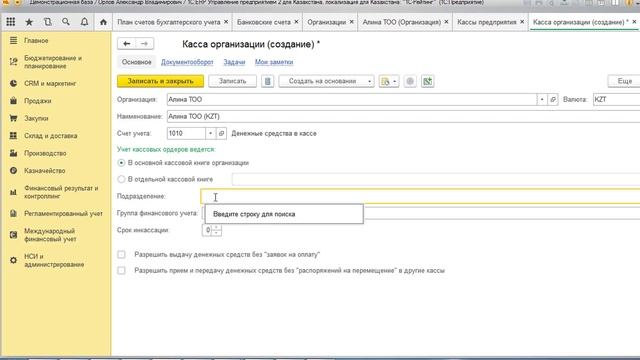
Task: Click the Счет учета 1010 field
Action: point(186,133)
